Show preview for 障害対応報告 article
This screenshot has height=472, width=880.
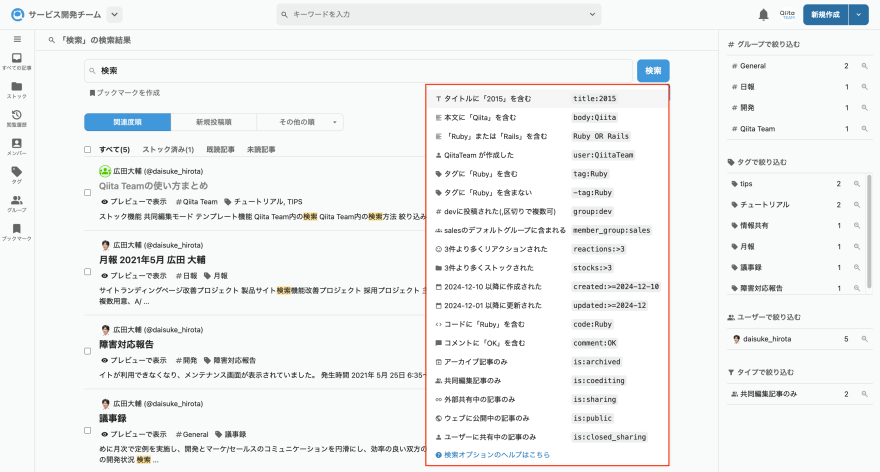[x=134, y=360]
